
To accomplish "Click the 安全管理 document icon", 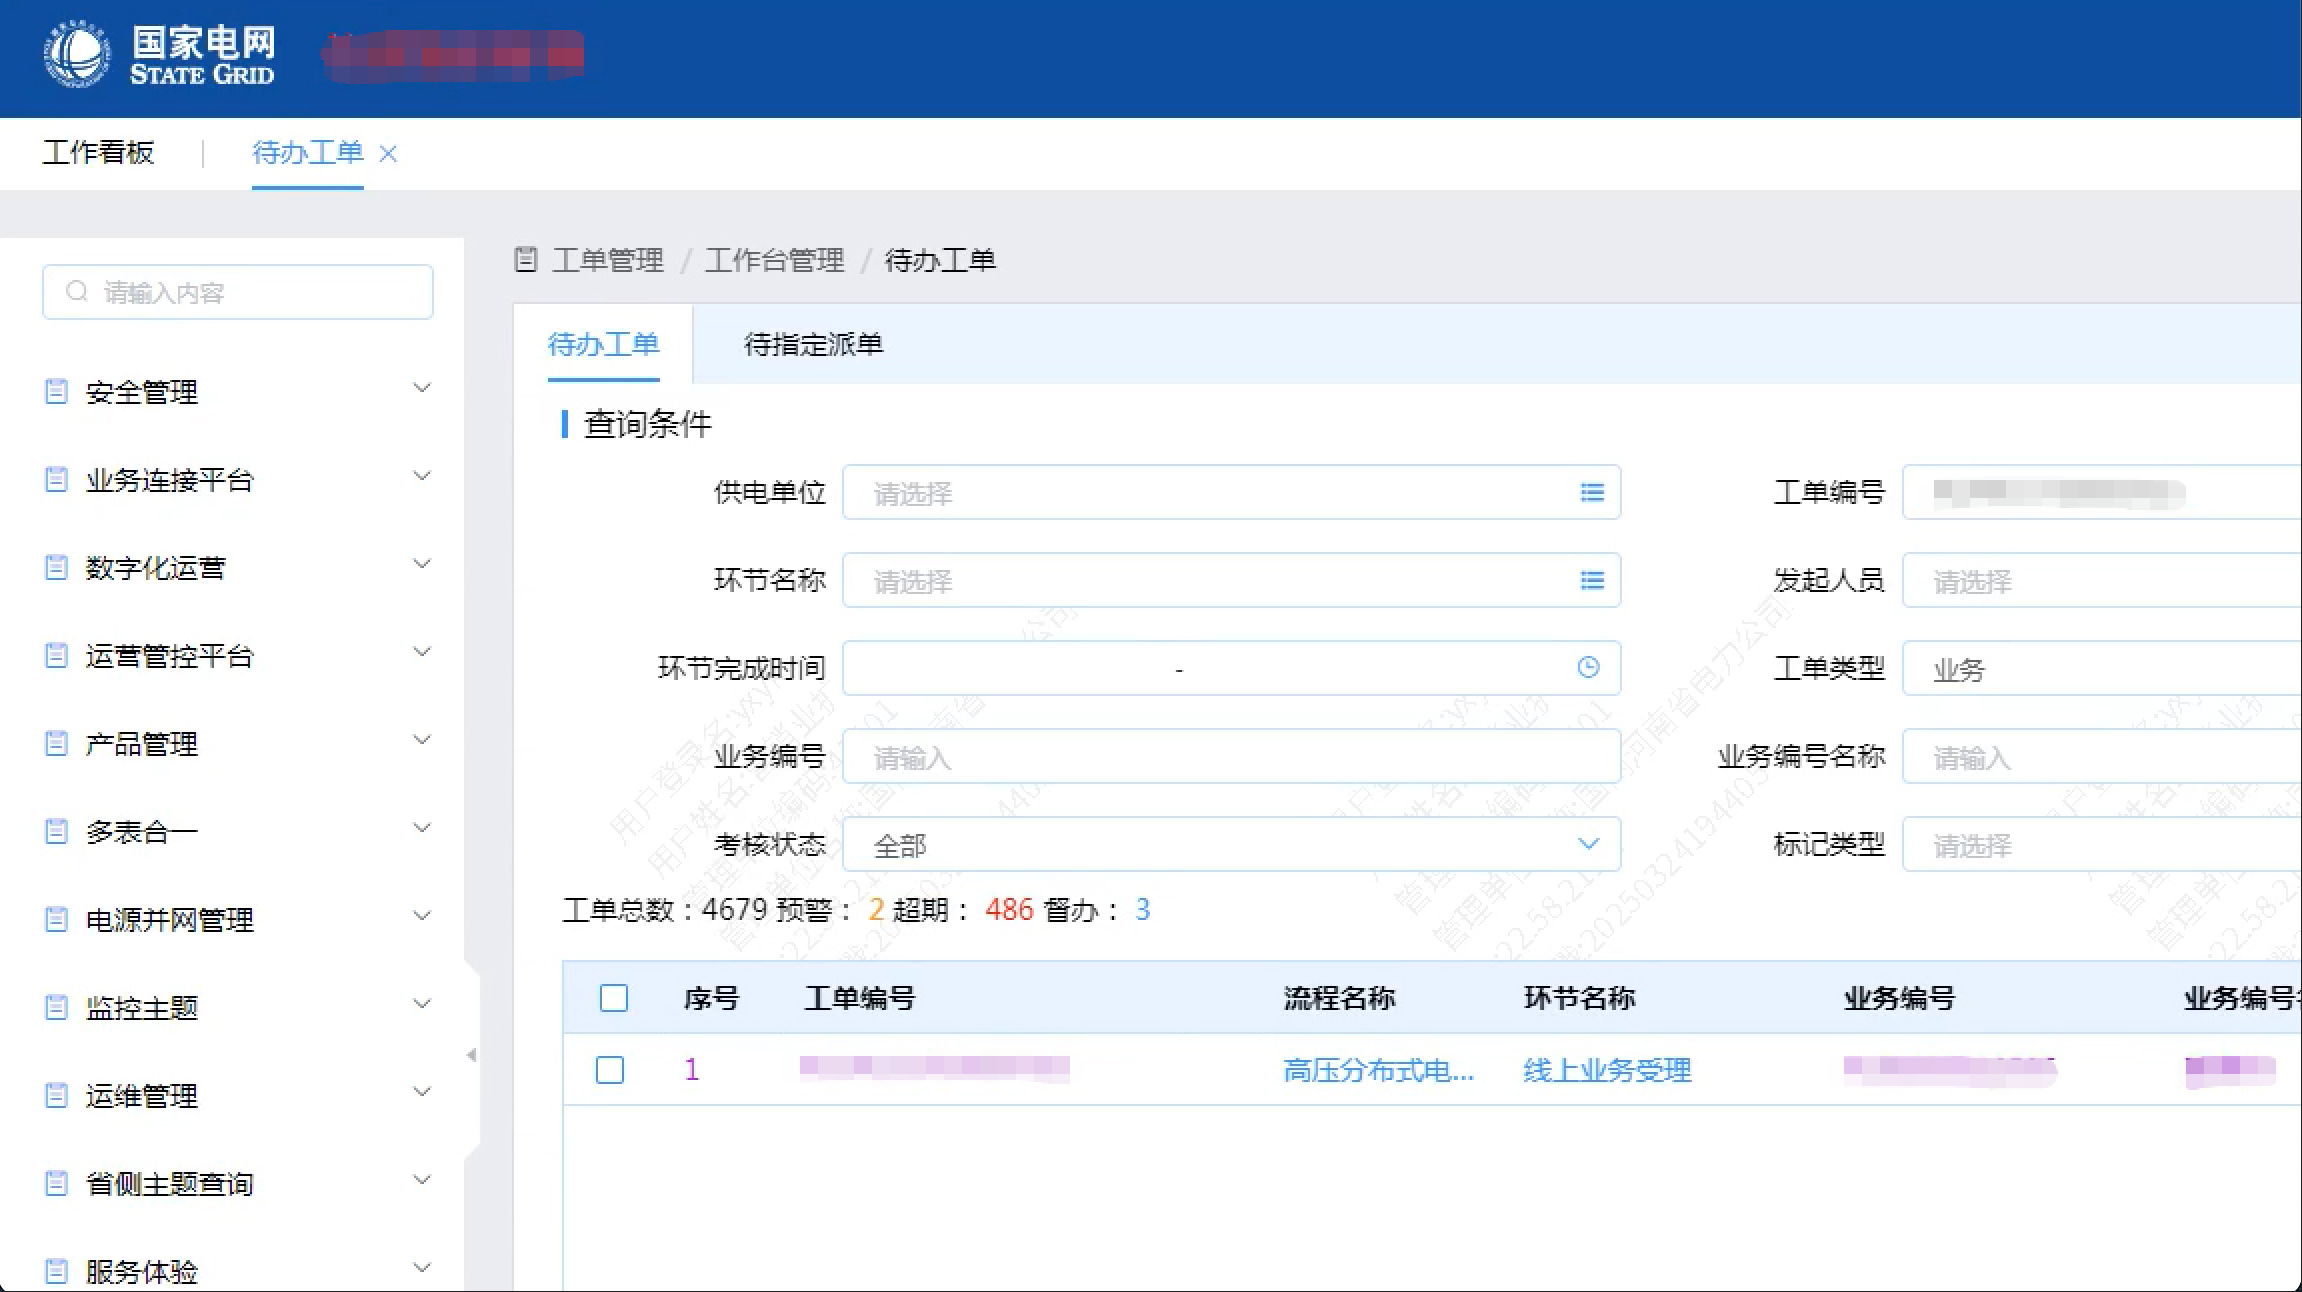I will (x=57, y=391).
